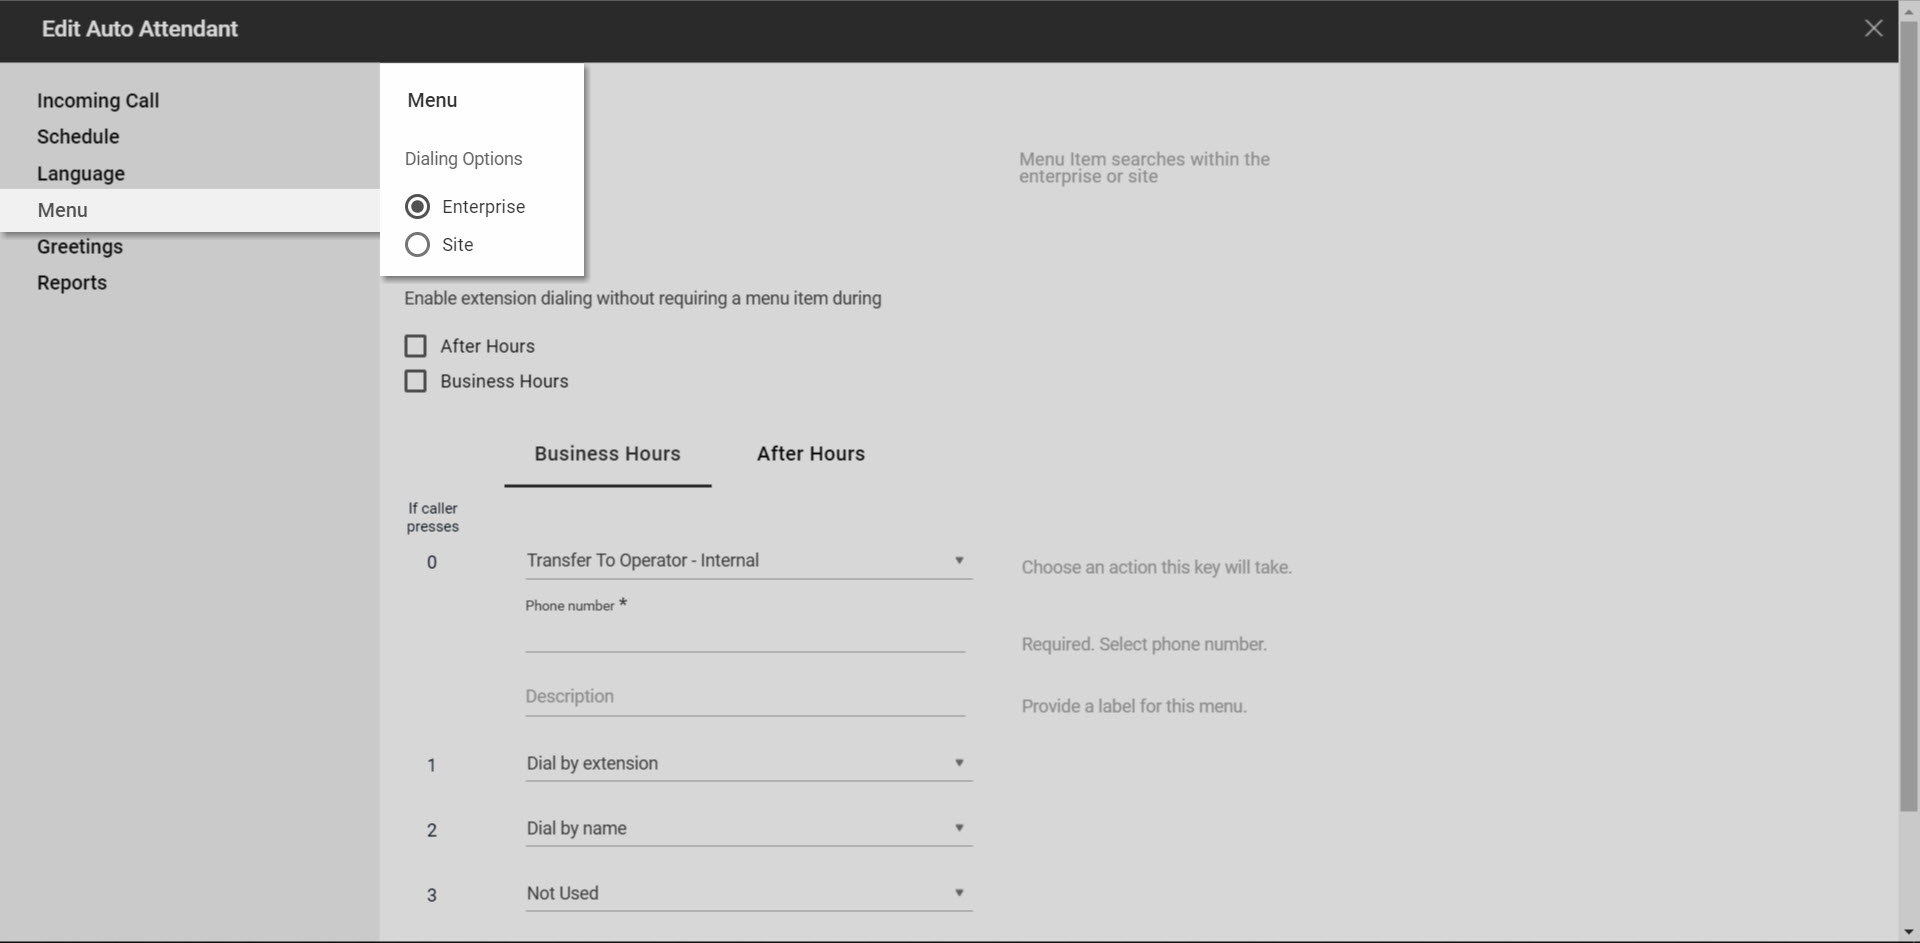This screenshot has height=943, width=1920.
Task: Open key 1 Dial by extension dropdown
Action: coord(748,764)
